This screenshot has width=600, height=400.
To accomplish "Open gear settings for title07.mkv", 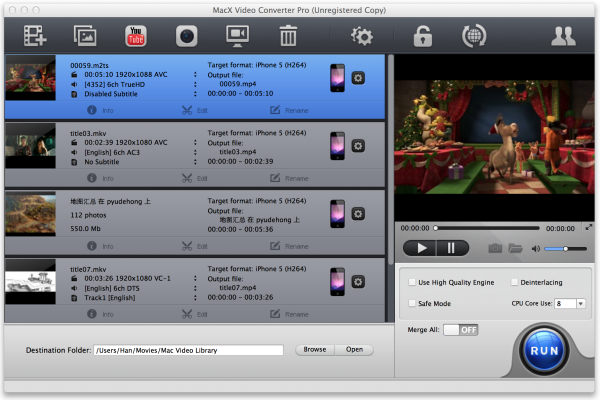I will [358, 282].
